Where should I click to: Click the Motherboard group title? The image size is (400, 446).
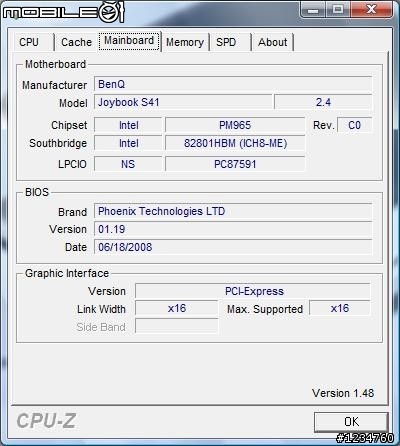point(56,64)
